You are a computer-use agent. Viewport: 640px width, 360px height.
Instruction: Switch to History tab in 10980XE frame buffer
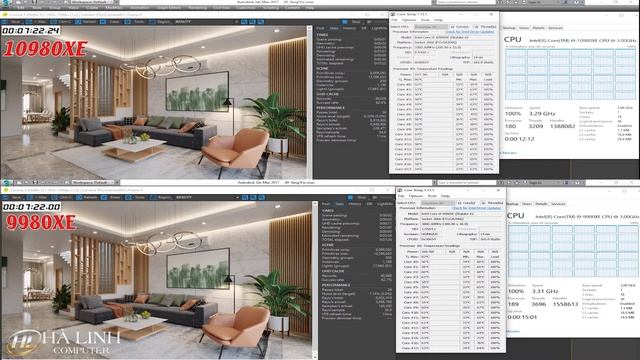(x=349, y=28)
